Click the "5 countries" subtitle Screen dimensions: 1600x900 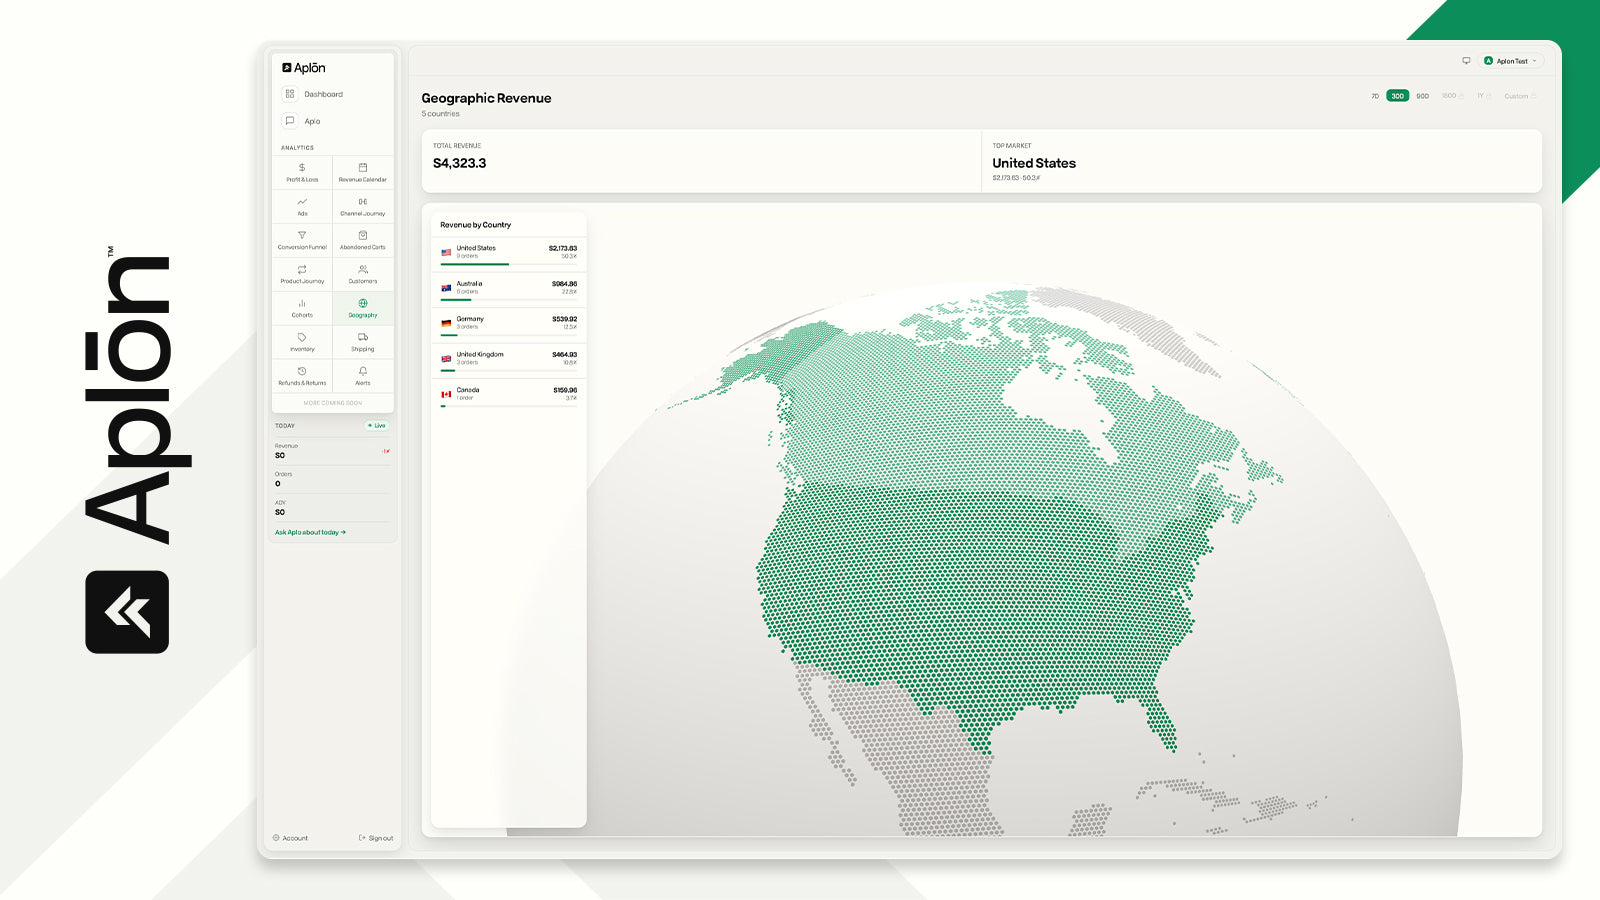tap(440, 114)
